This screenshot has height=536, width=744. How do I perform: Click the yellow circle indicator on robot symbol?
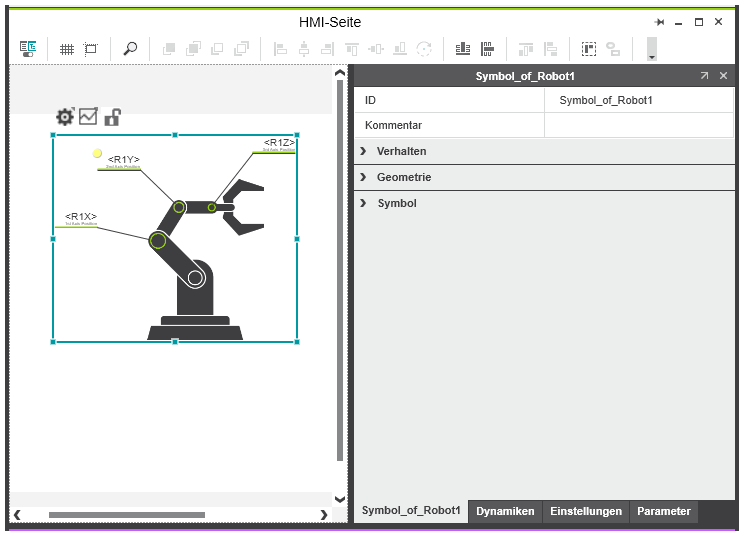click(x=97, y=154)
